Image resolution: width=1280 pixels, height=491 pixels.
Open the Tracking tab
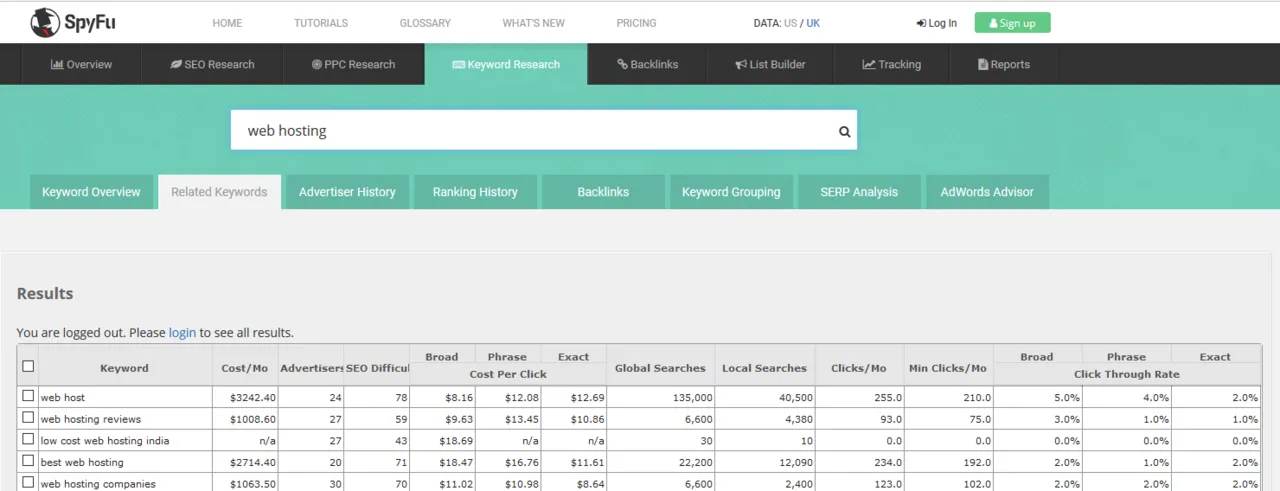892,64
